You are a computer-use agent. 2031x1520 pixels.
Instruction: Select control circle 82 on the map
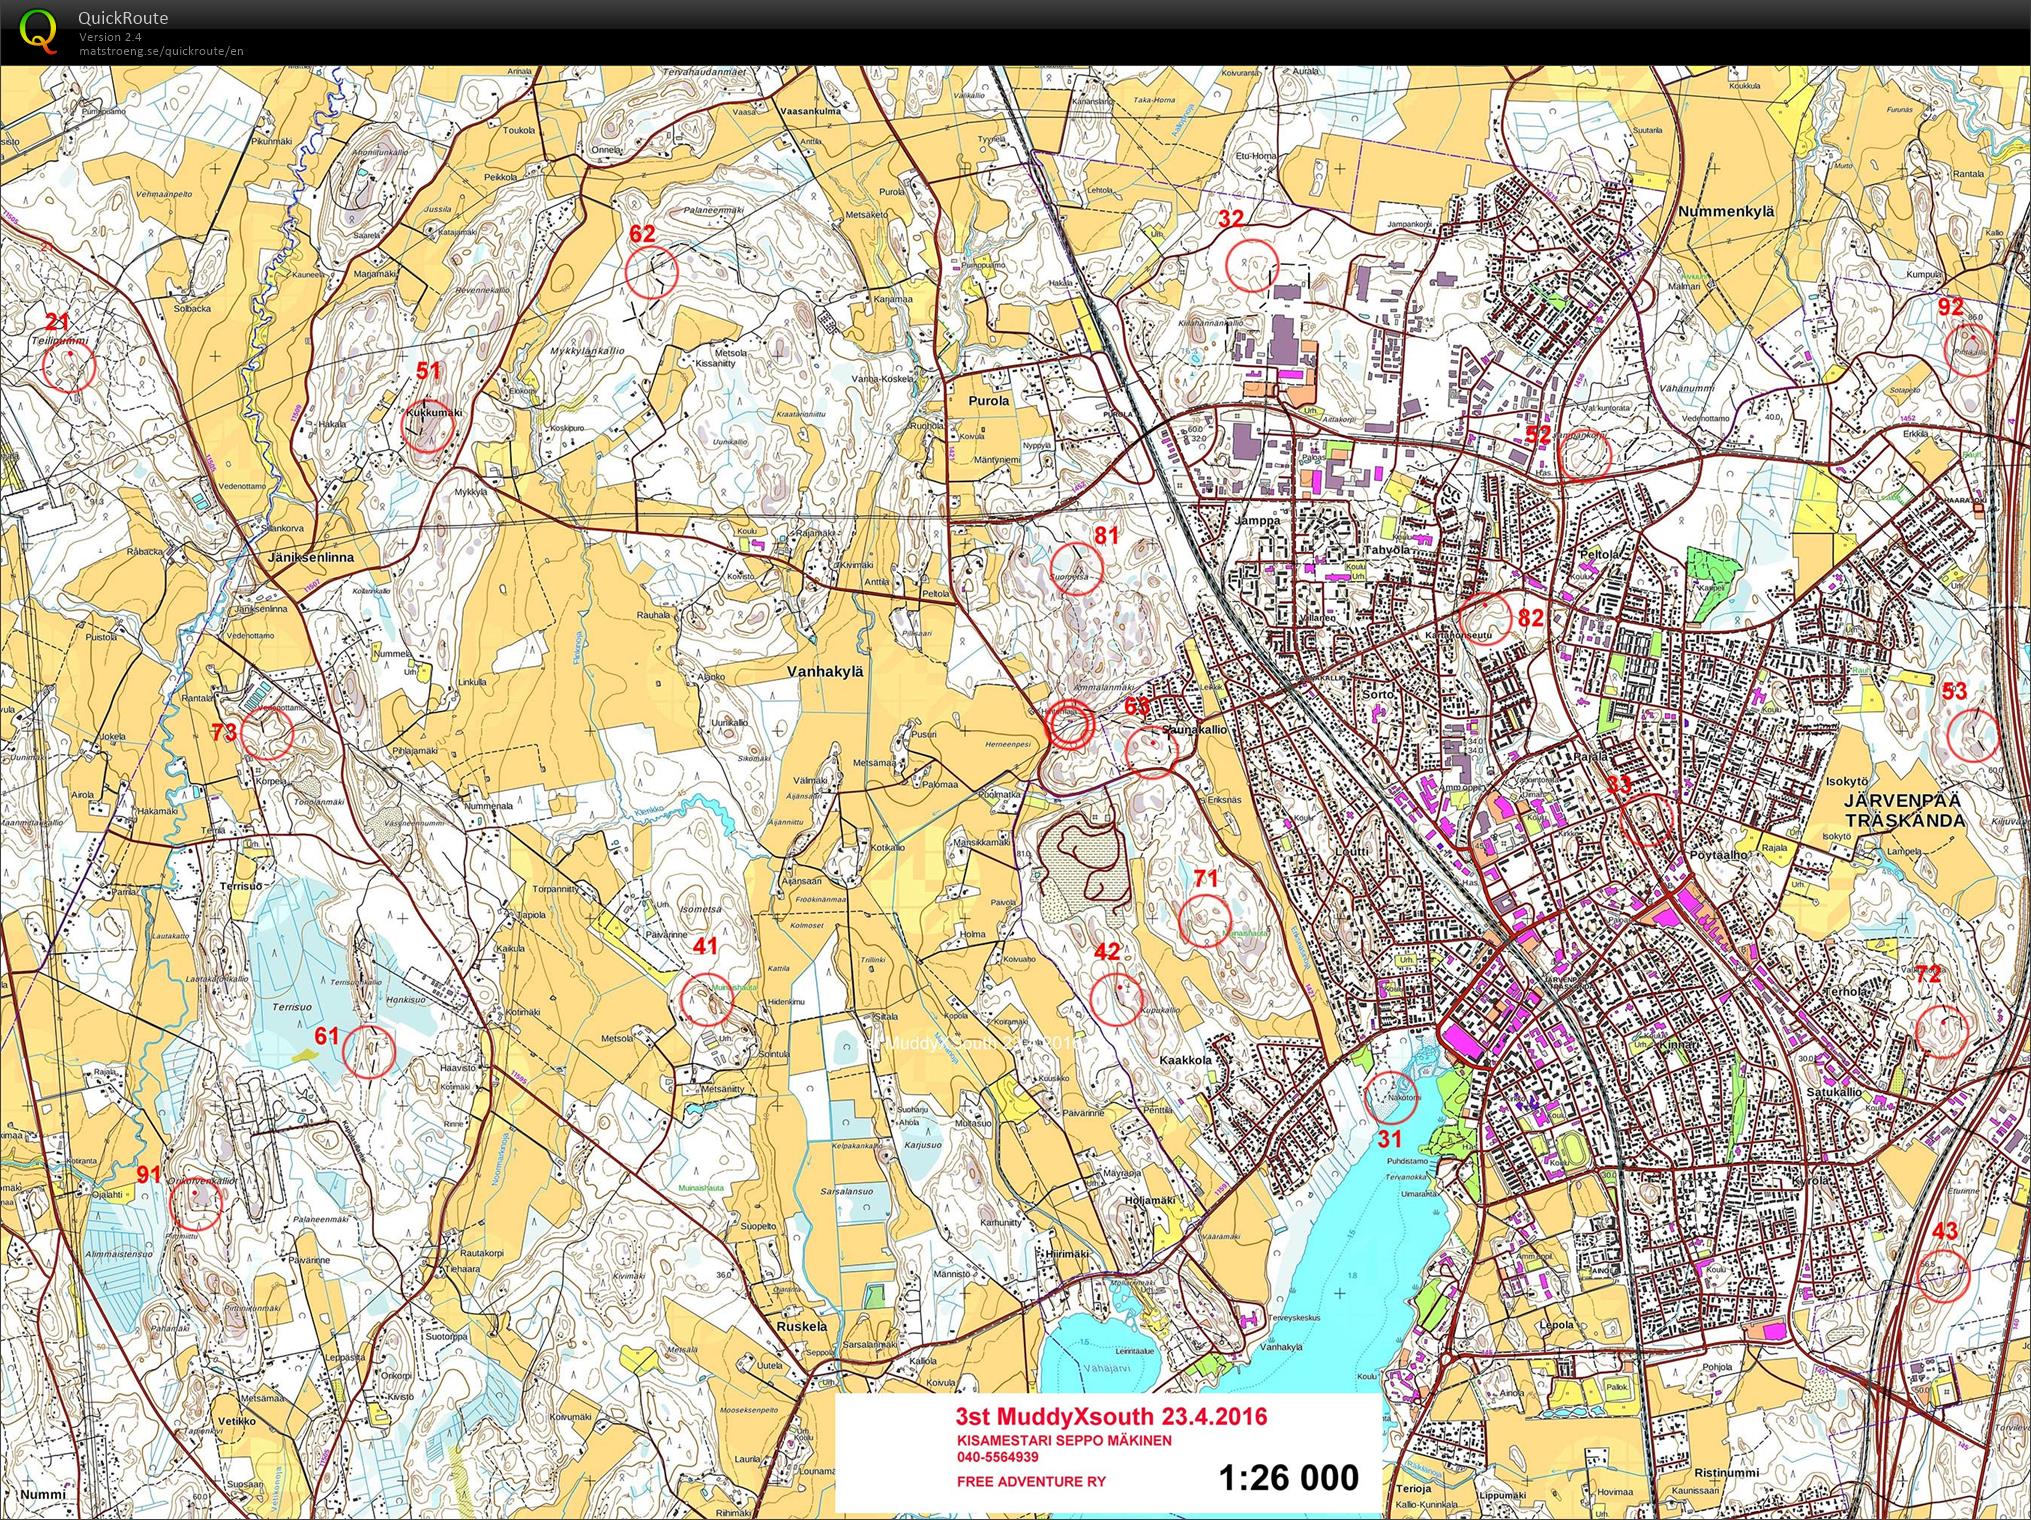click(1485, 618)
